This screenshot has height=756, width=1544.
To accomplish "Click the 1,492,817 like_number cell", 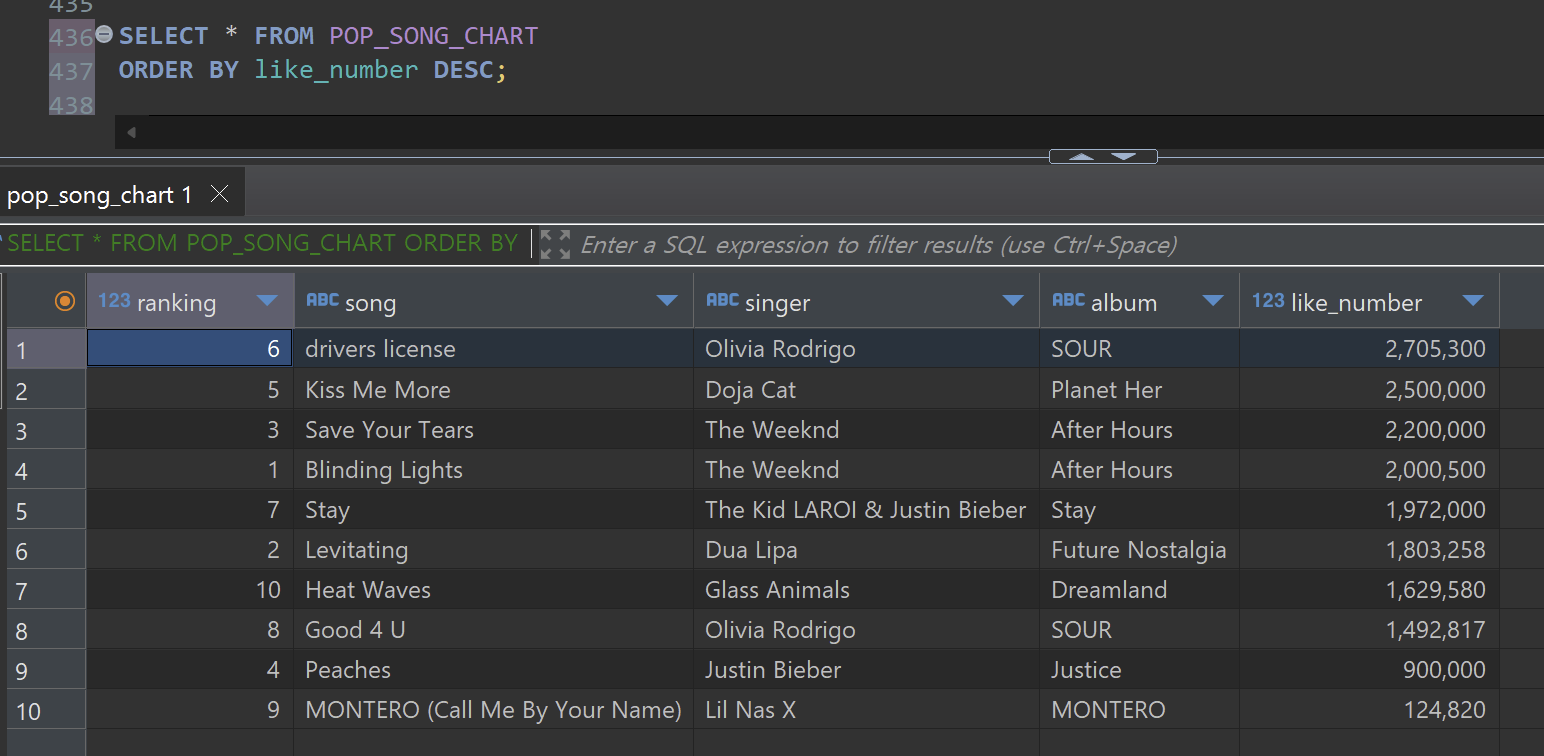I will (x=1369, y=629).
